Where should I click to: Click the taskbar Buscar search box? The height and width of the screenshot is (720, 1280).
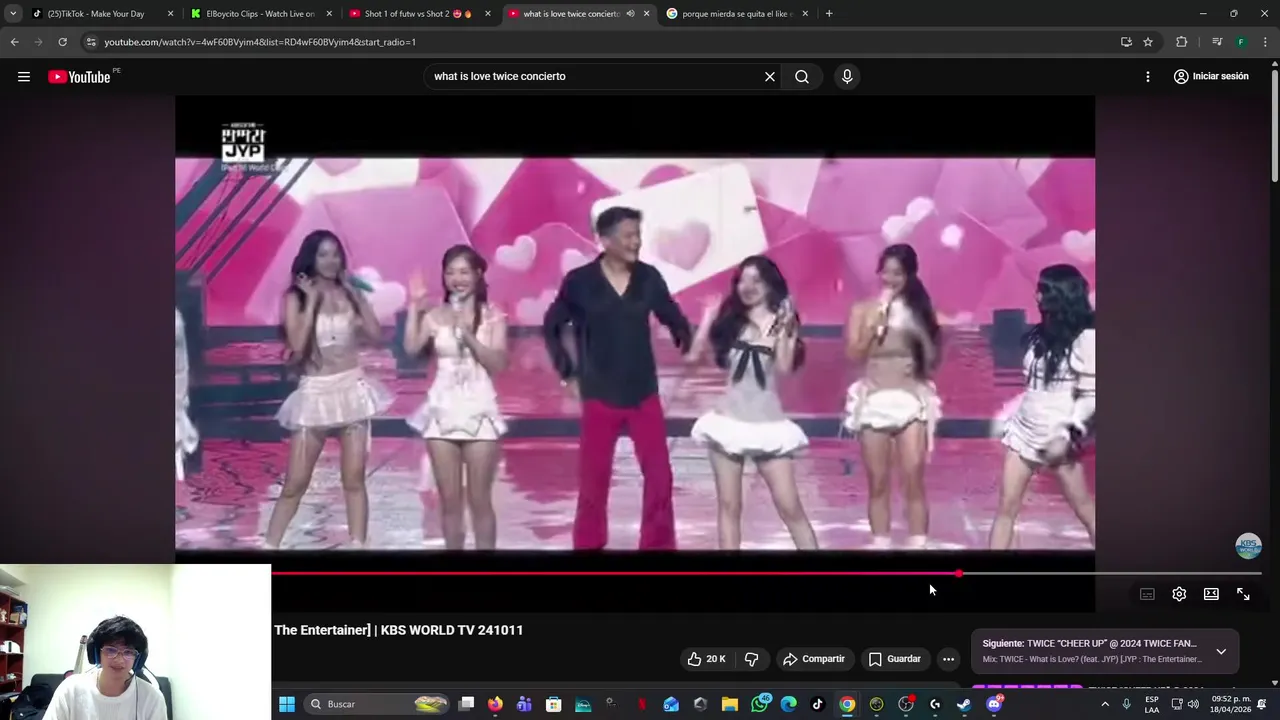376,704
